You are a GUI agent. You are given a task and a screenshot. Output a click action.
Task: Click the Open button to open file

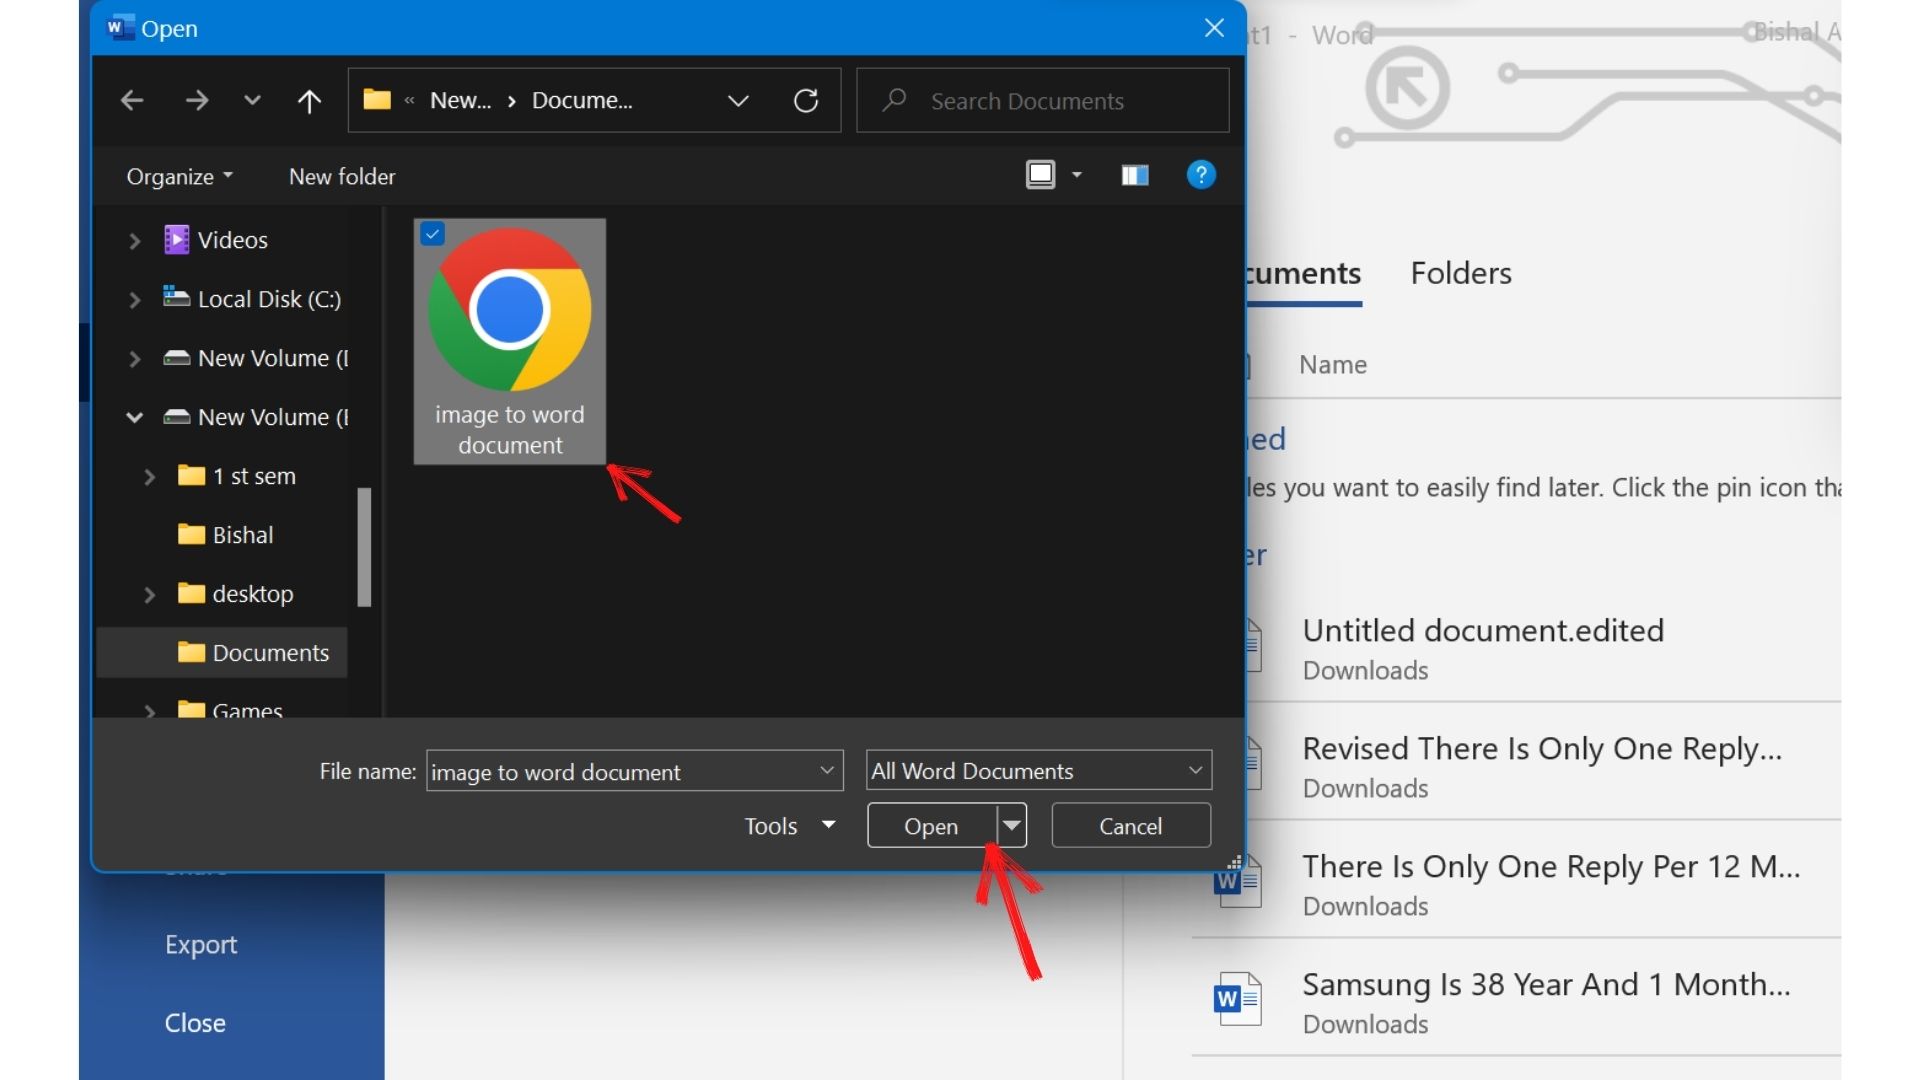(x=931, y=825)
